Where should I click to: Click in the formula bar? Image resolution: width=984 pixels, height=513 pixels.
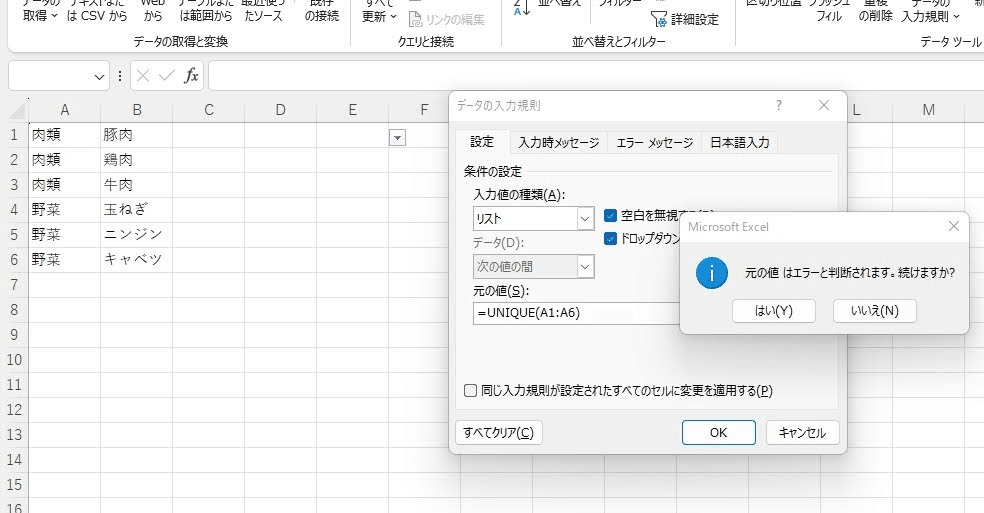point(596,76)
